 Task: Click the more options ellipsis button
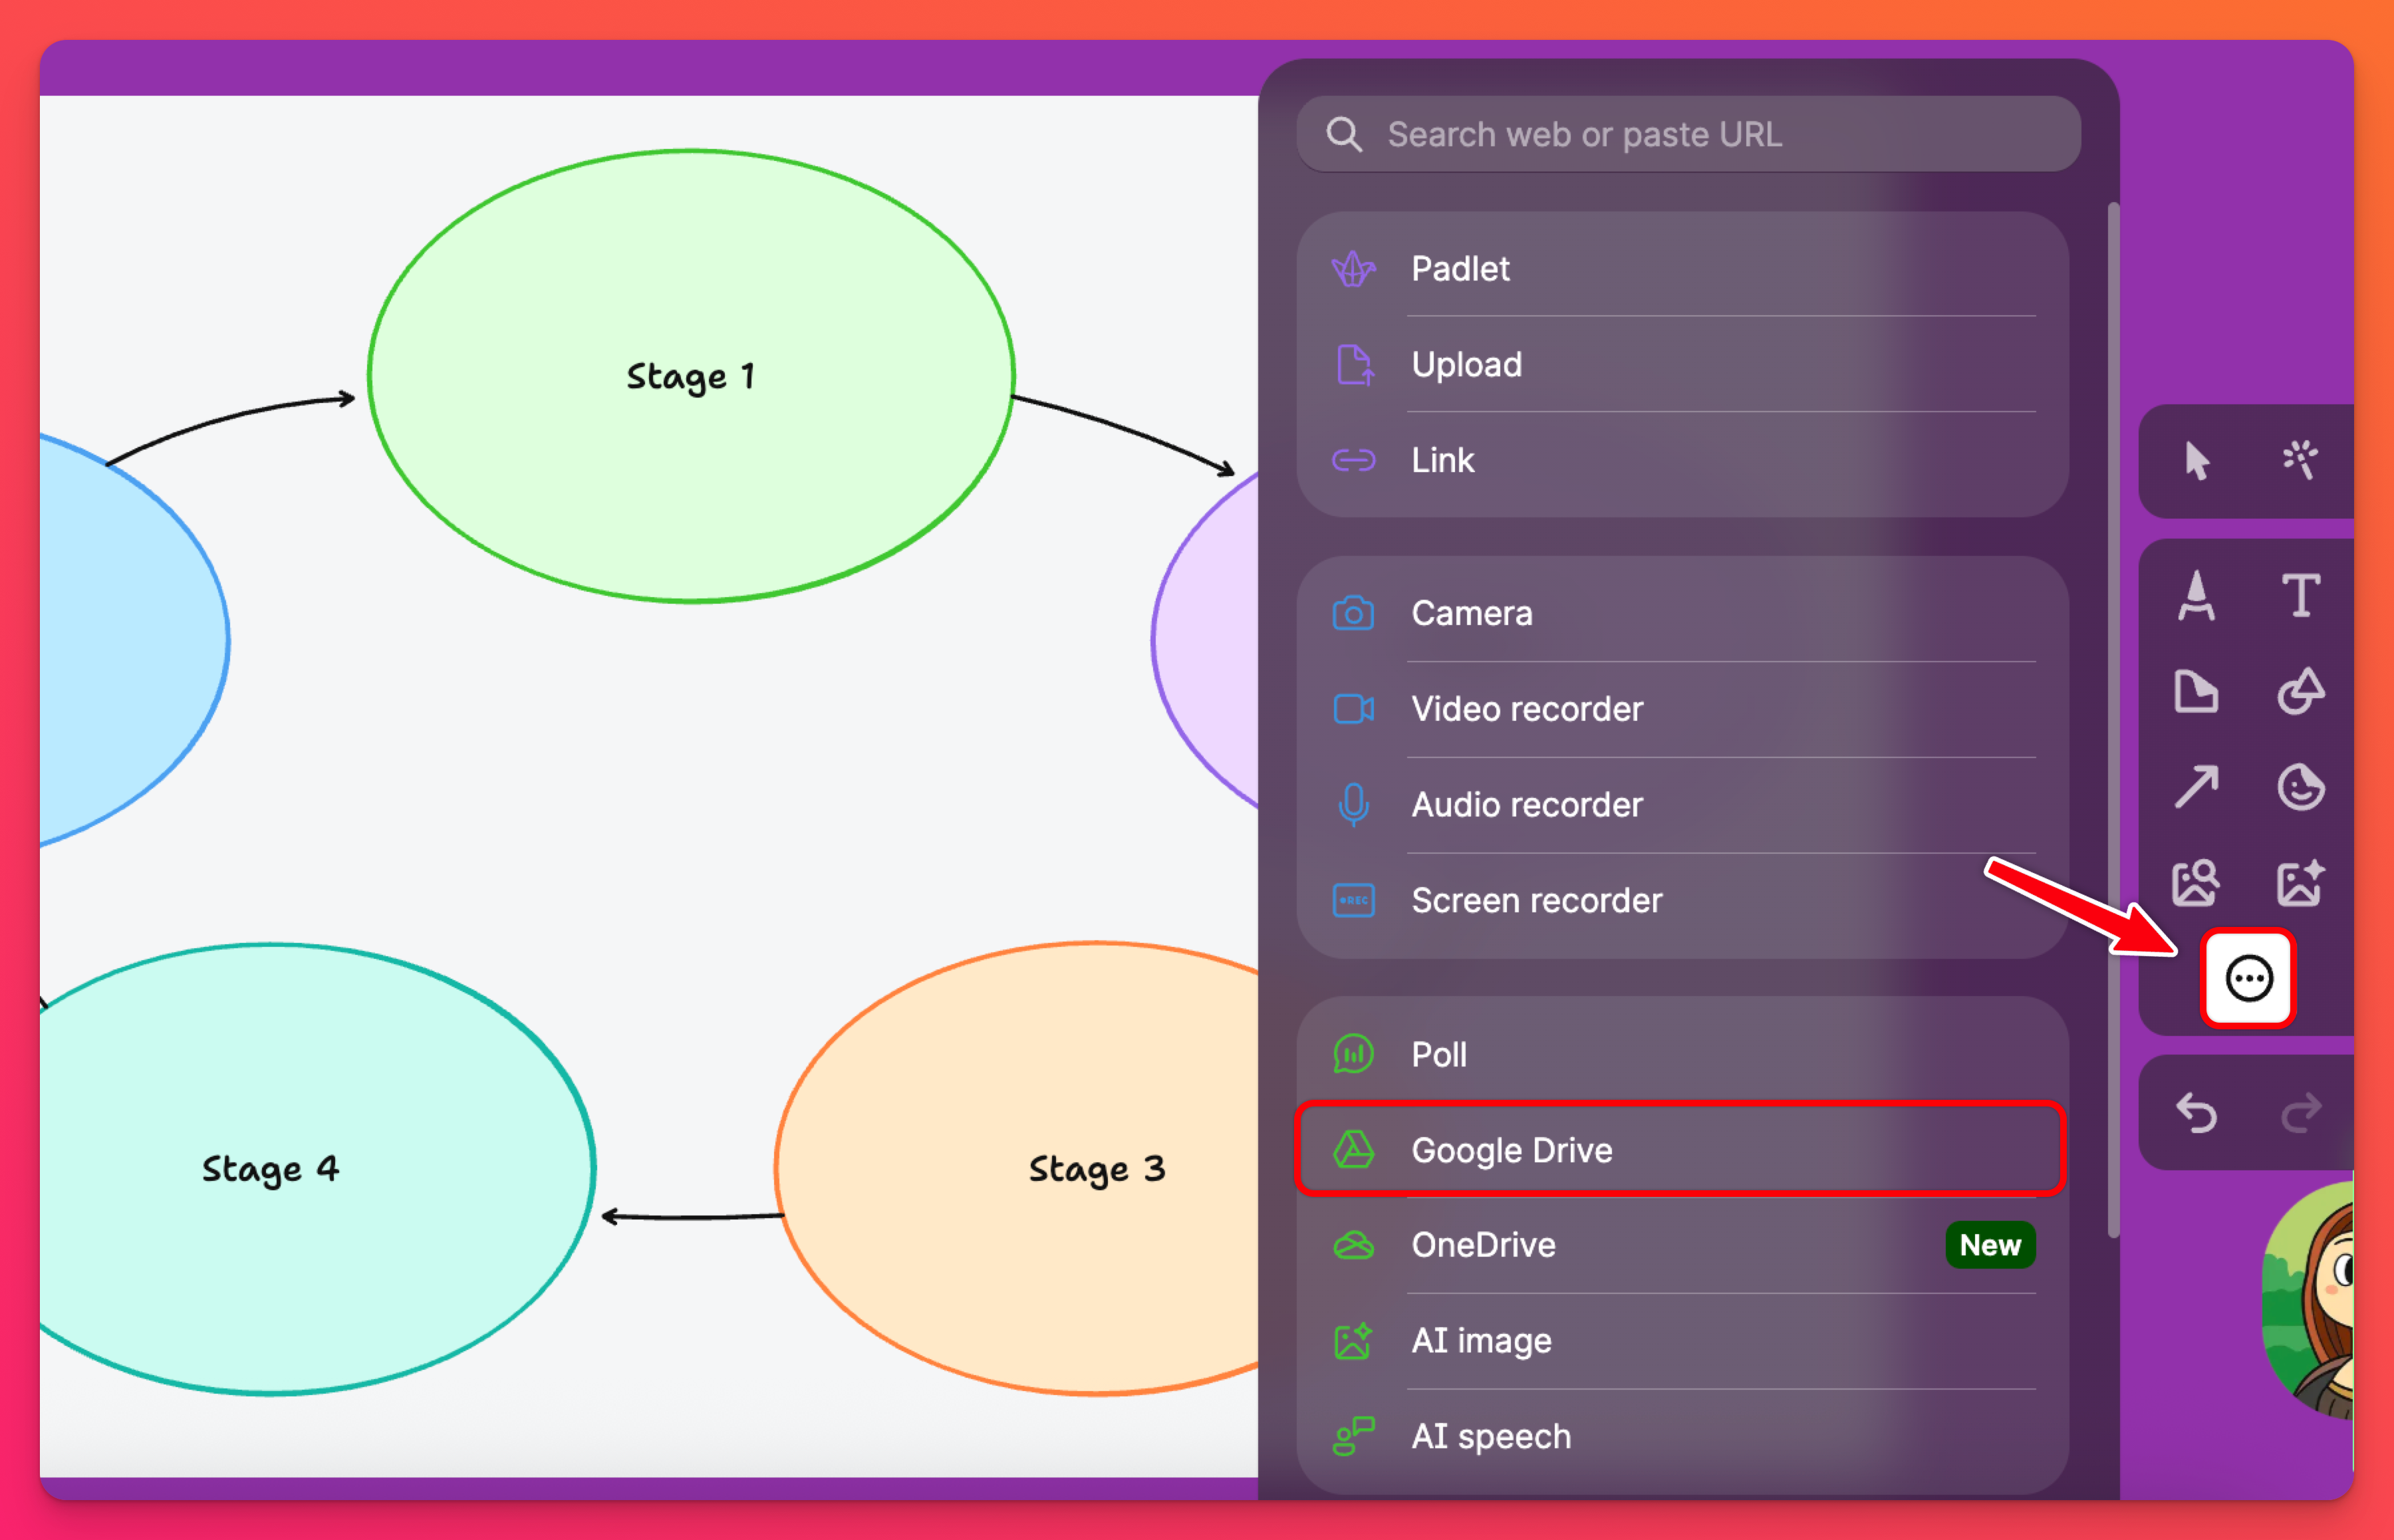2248,979
